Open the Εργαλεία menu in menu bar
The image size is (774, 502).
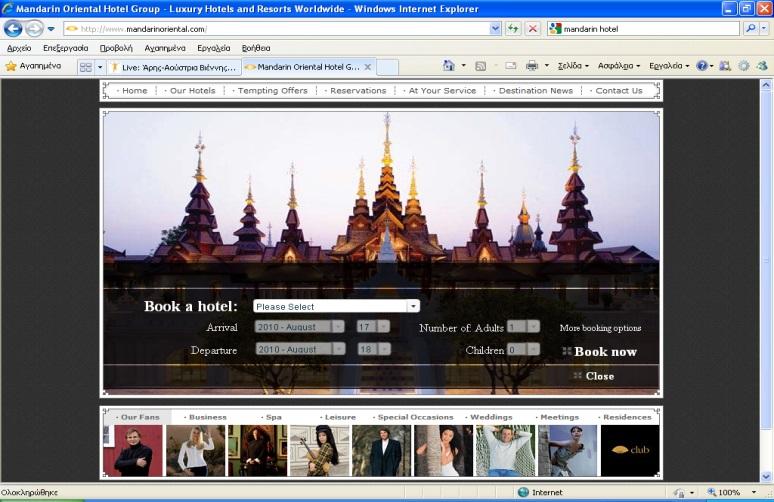[213, 48]
